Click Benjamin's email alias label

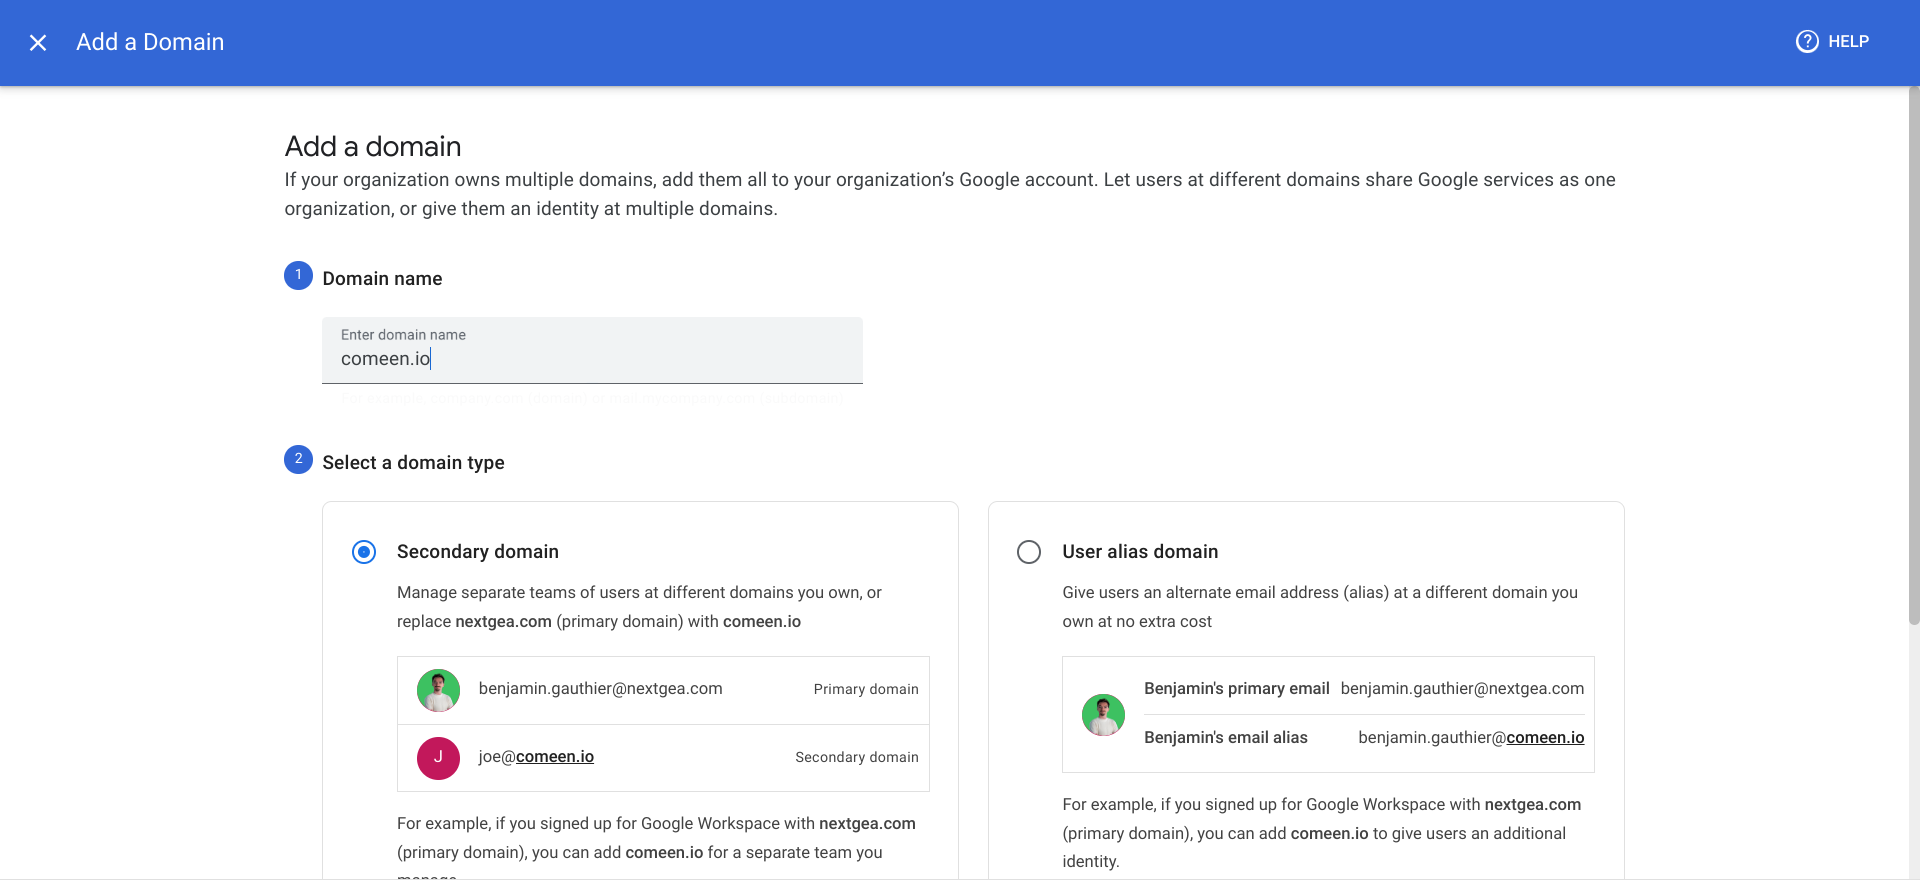click(1225, 738)
